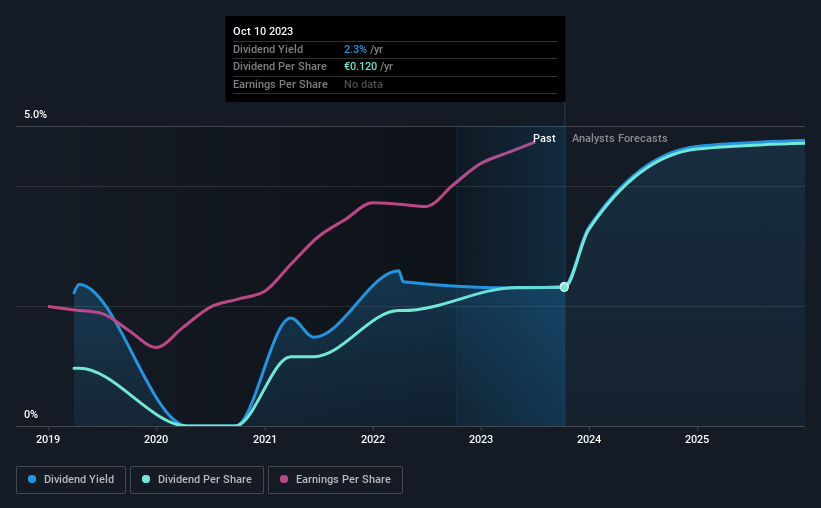This screenshot has width=821, height=508.
Task: Click the teal Dividend Per Share legend dot
Action: point(146,479)
